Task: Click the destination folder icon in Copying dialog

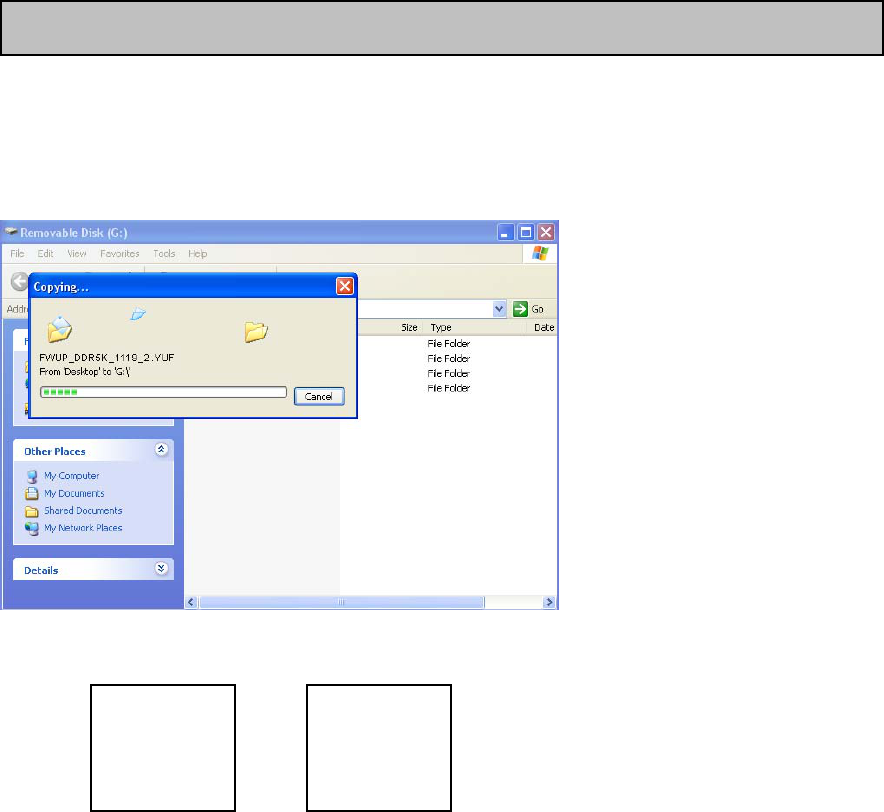Action: 256,332
